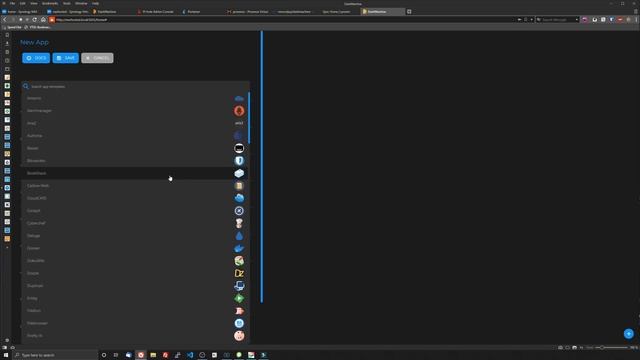Image resolution: width=640 pixels, height=360 pixels.
Task: Open the Bookmarks menu
Action: point(50,3)
